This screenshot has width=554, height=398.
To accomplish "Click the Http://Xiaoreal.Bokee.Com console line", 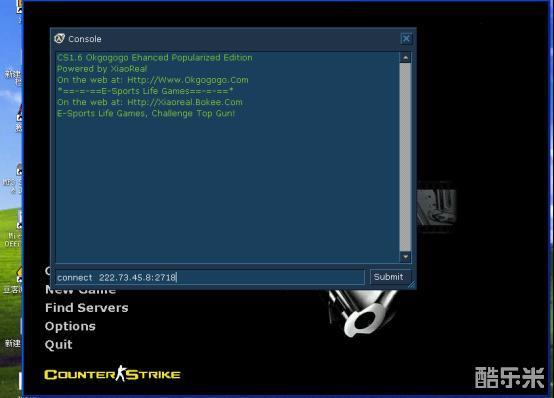I will [150, 102].
